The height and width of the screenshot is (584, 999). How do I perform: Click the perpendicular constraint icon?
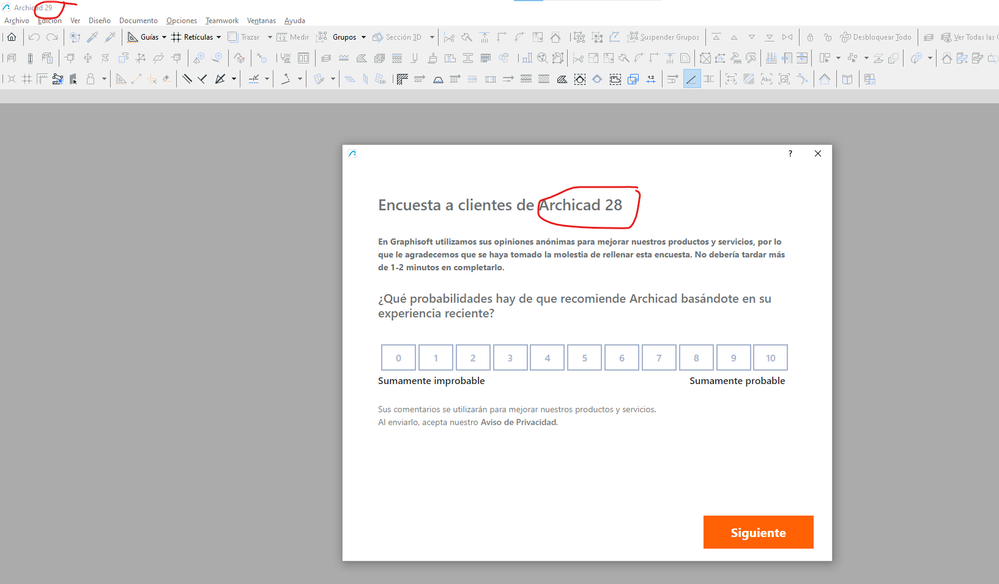(202, 79)
